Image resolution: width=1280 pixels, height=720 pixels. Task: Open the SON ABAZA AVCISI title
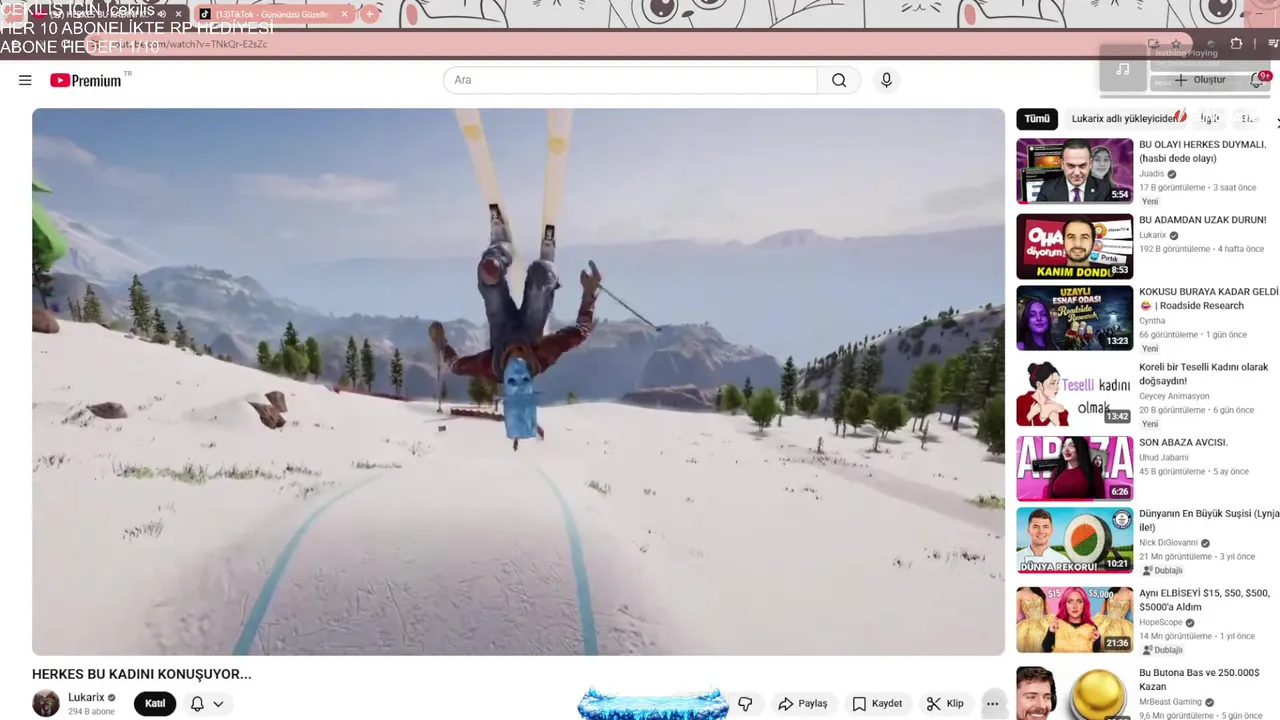[1183, 442]
